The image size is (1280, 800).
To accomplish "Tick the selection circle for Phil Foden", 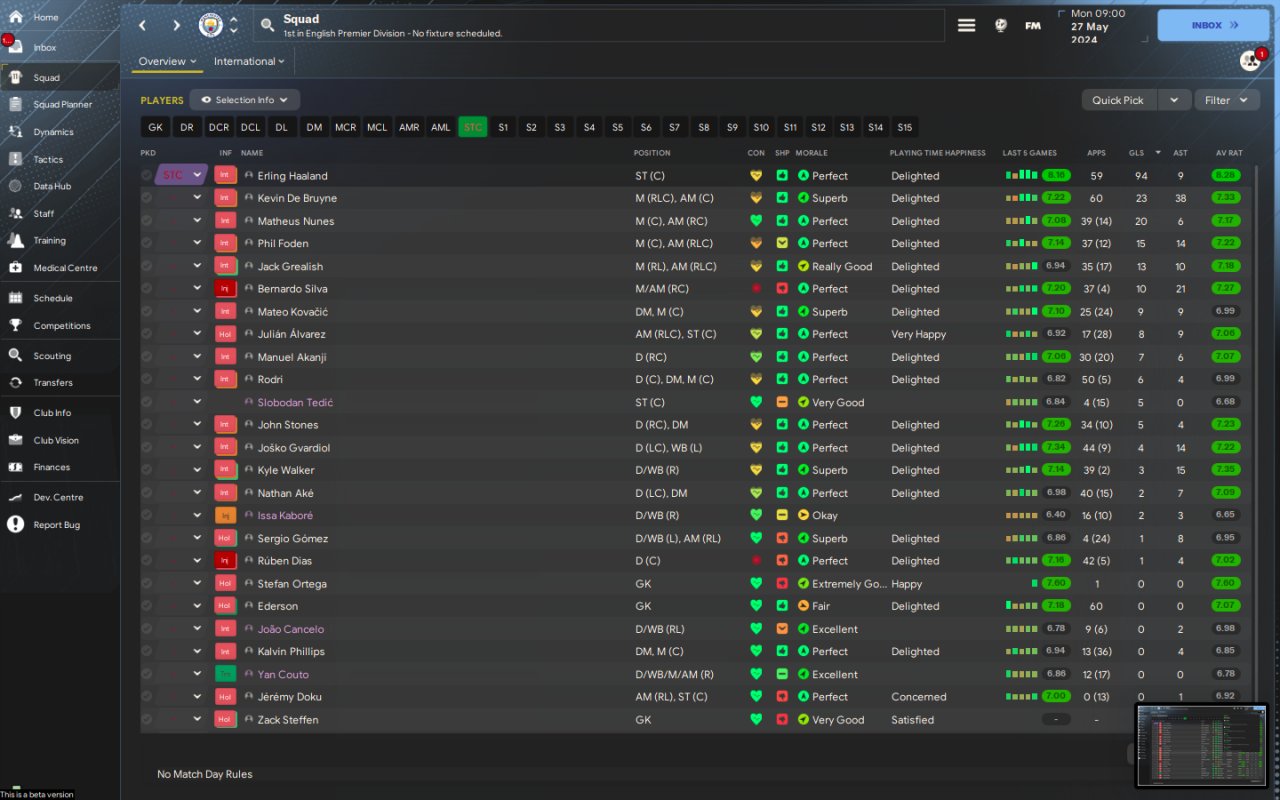I will 147,243.
